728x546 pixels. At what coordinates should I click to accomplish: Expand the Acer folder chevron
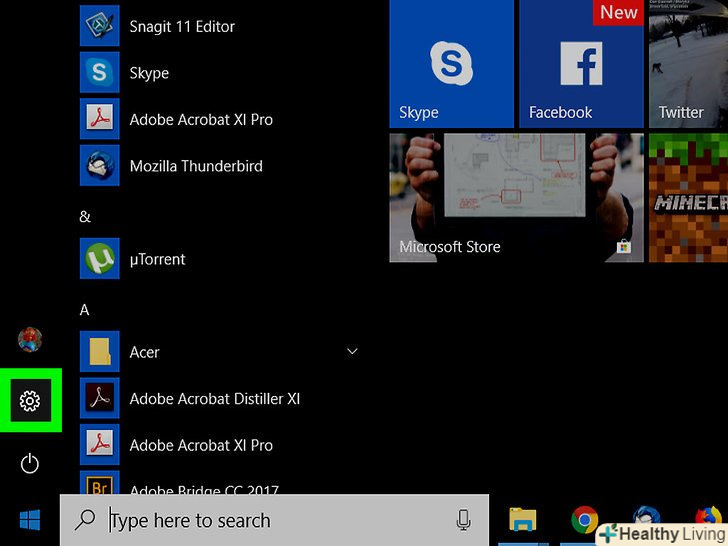(x=351, y=352)
